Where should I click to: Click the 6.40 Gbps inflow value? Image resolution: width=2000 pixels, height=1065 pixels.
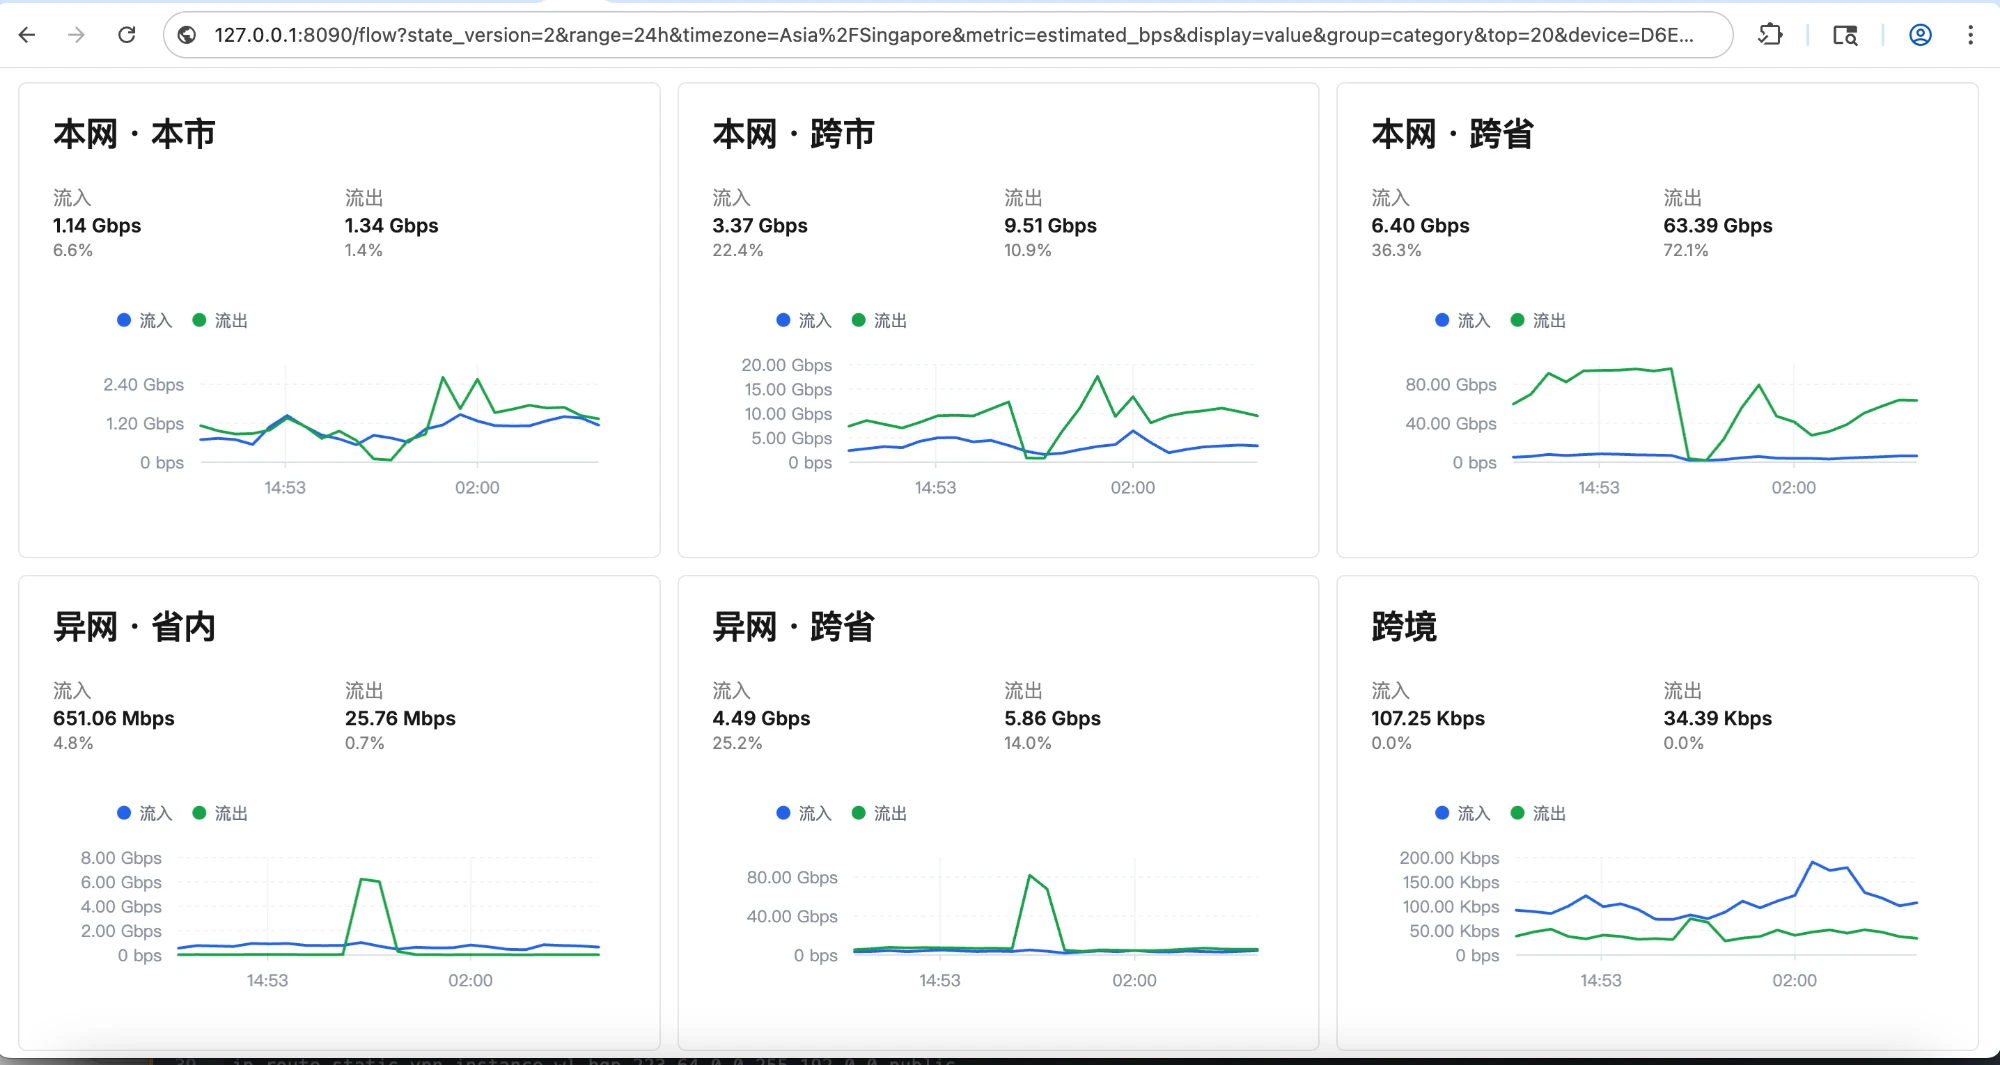(x=1420, y=226)
